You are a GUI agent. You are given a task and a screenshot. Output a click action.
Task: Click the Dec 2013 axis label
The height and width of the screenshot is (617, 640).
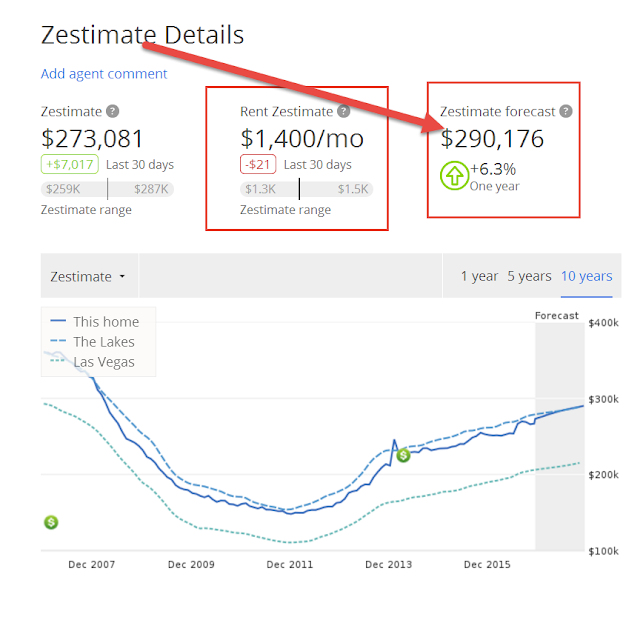click(389, 564)
